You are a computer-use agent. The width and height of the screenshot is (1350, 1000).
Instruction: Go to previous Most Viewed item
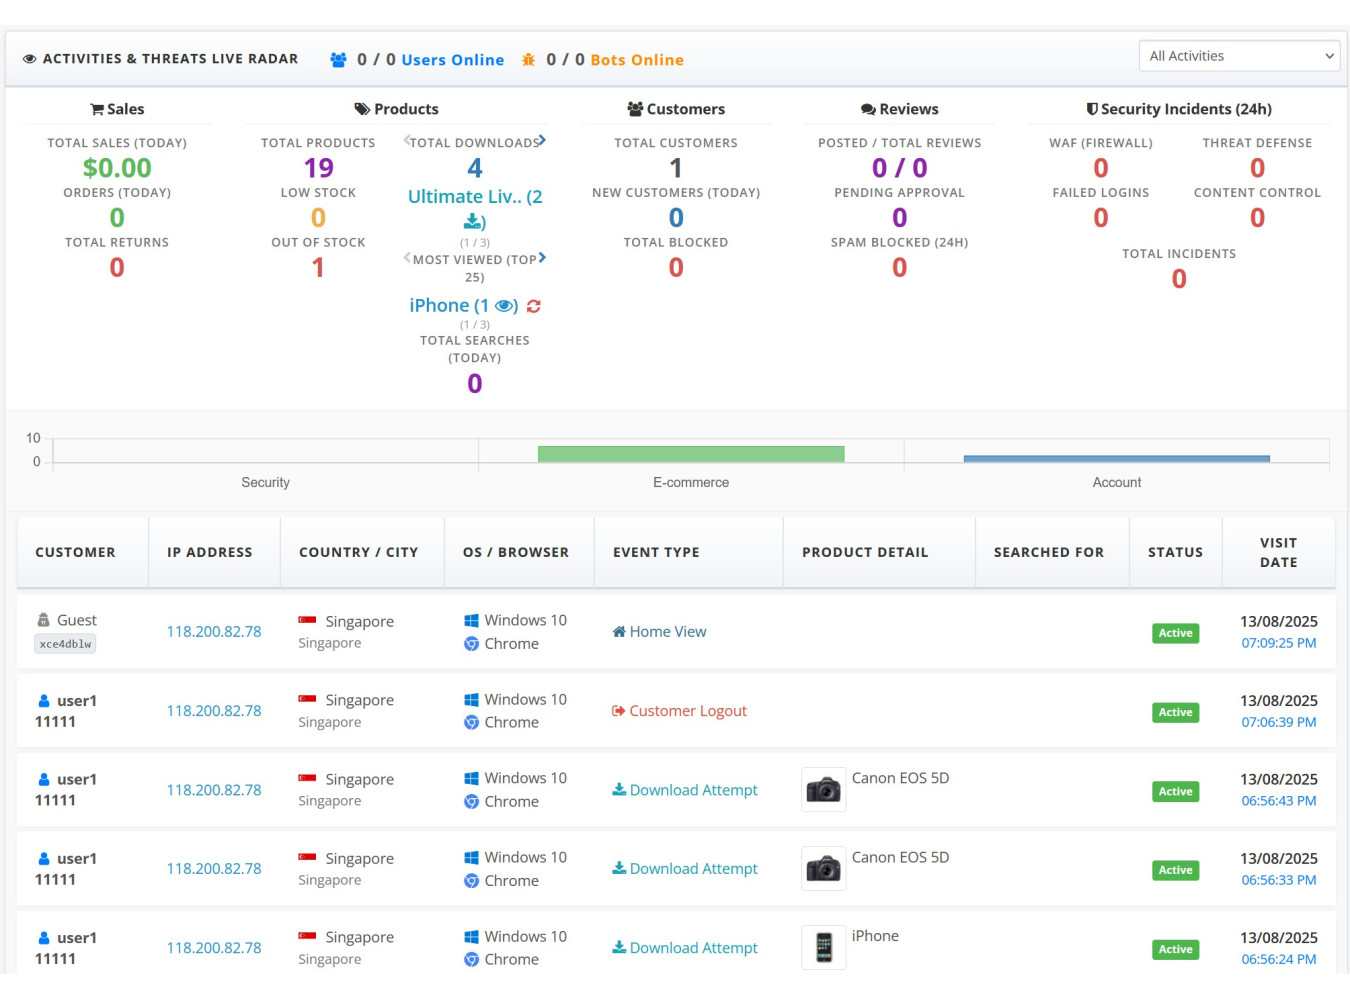pos(407,258)
